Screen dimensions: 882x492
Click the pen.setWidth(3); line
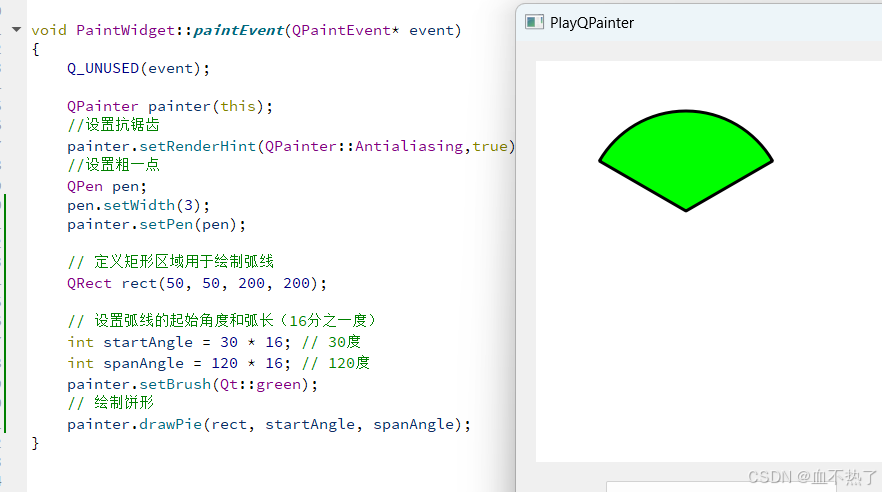click(x=138, y=205)
